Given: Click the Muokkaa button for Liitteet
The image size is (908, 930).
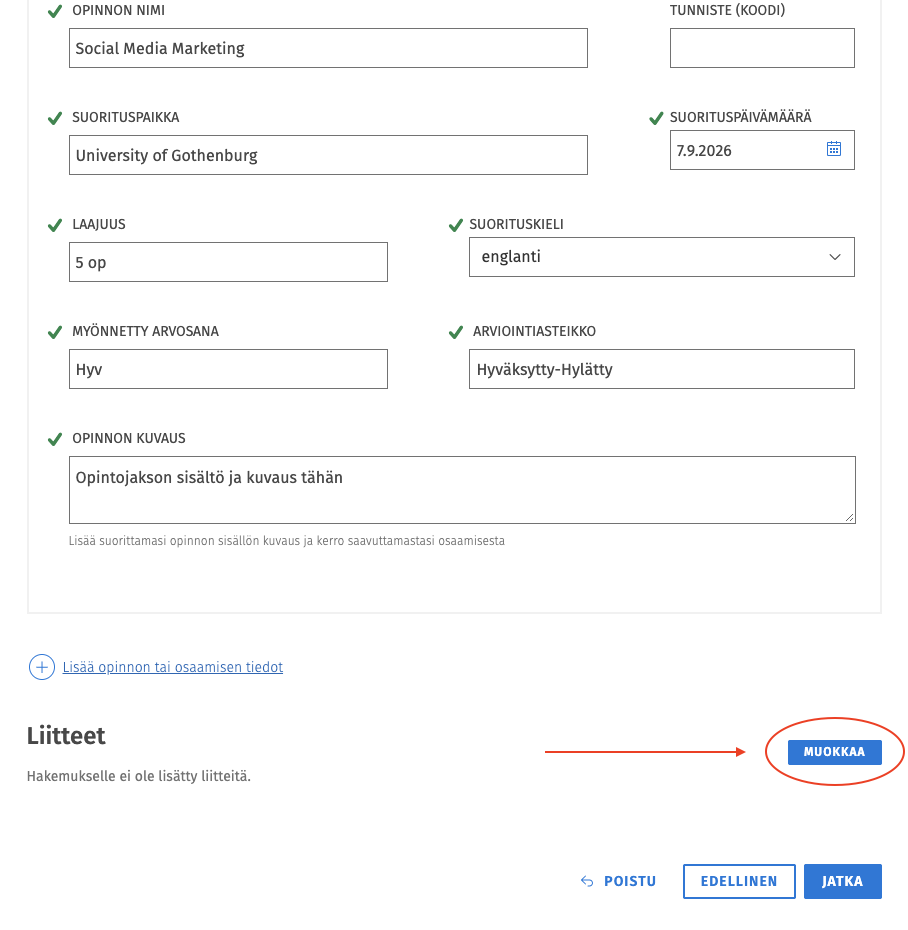Looking at the screenshot, I should [834, 752].
